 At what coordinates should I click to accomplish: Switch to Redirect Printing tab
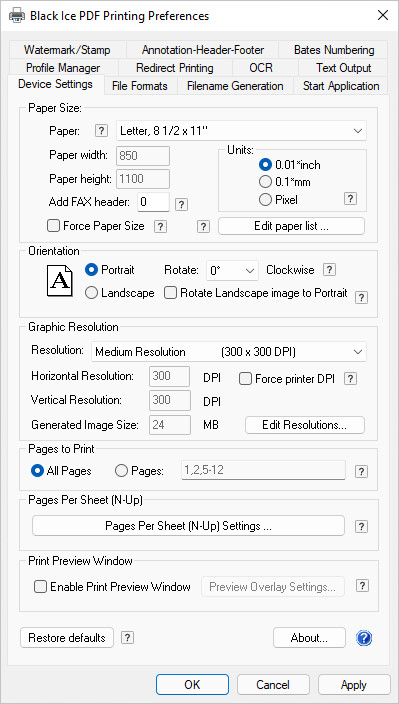click(x=175, y=68)
